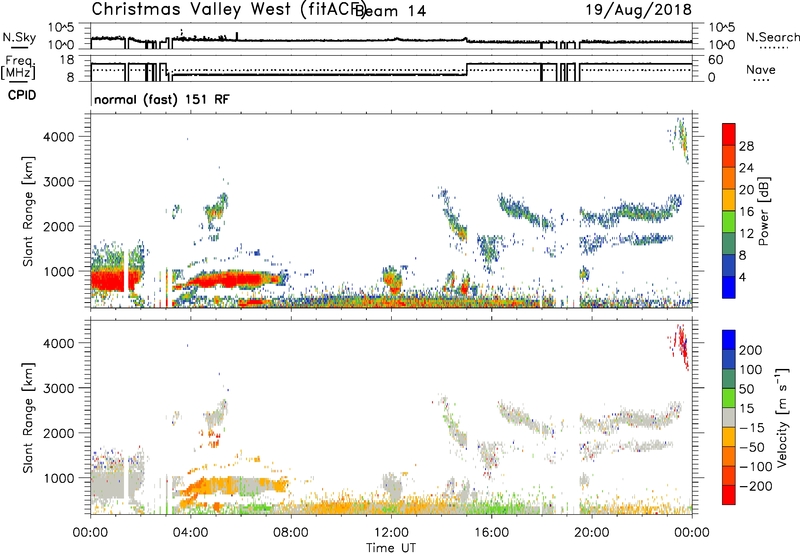Click the "Nave" legend label

(761, 70)
